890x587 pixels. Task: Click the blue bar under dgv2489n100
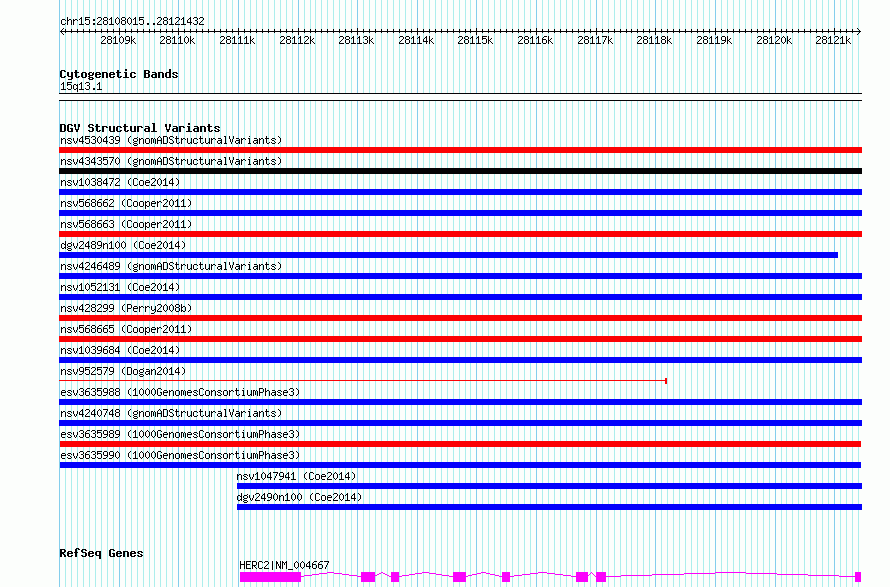pos(448,255)
